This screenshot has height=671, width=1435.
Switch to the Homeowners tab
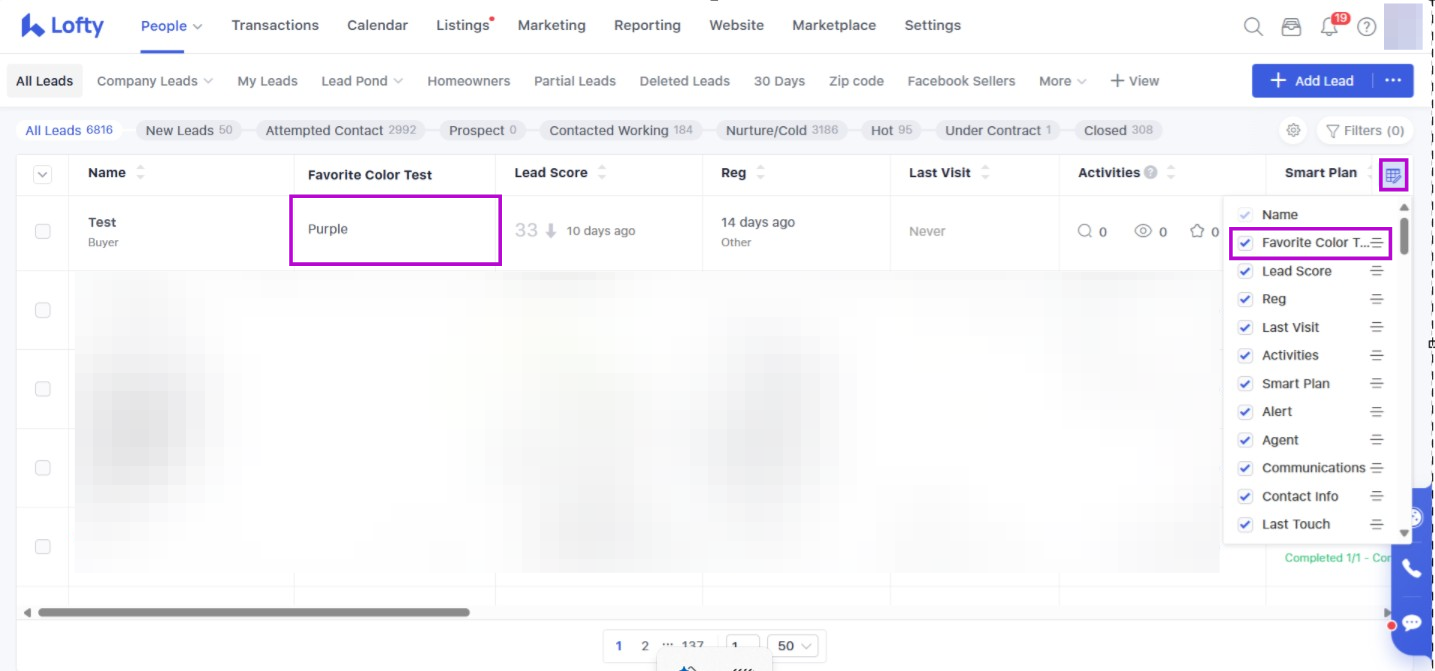pyautogui.click(x=468, y=81)
